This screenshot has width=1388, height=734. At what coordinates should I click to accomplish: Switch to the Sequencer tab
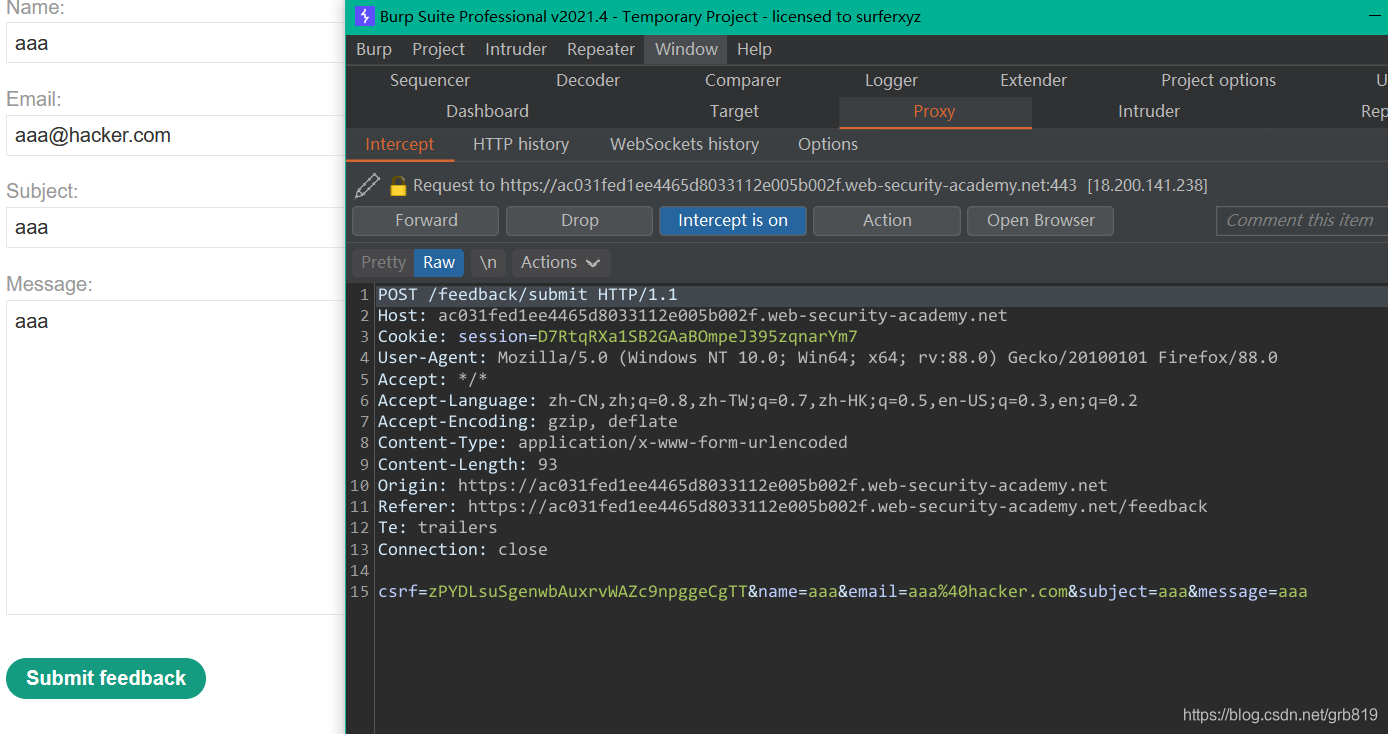click(429, 80)
